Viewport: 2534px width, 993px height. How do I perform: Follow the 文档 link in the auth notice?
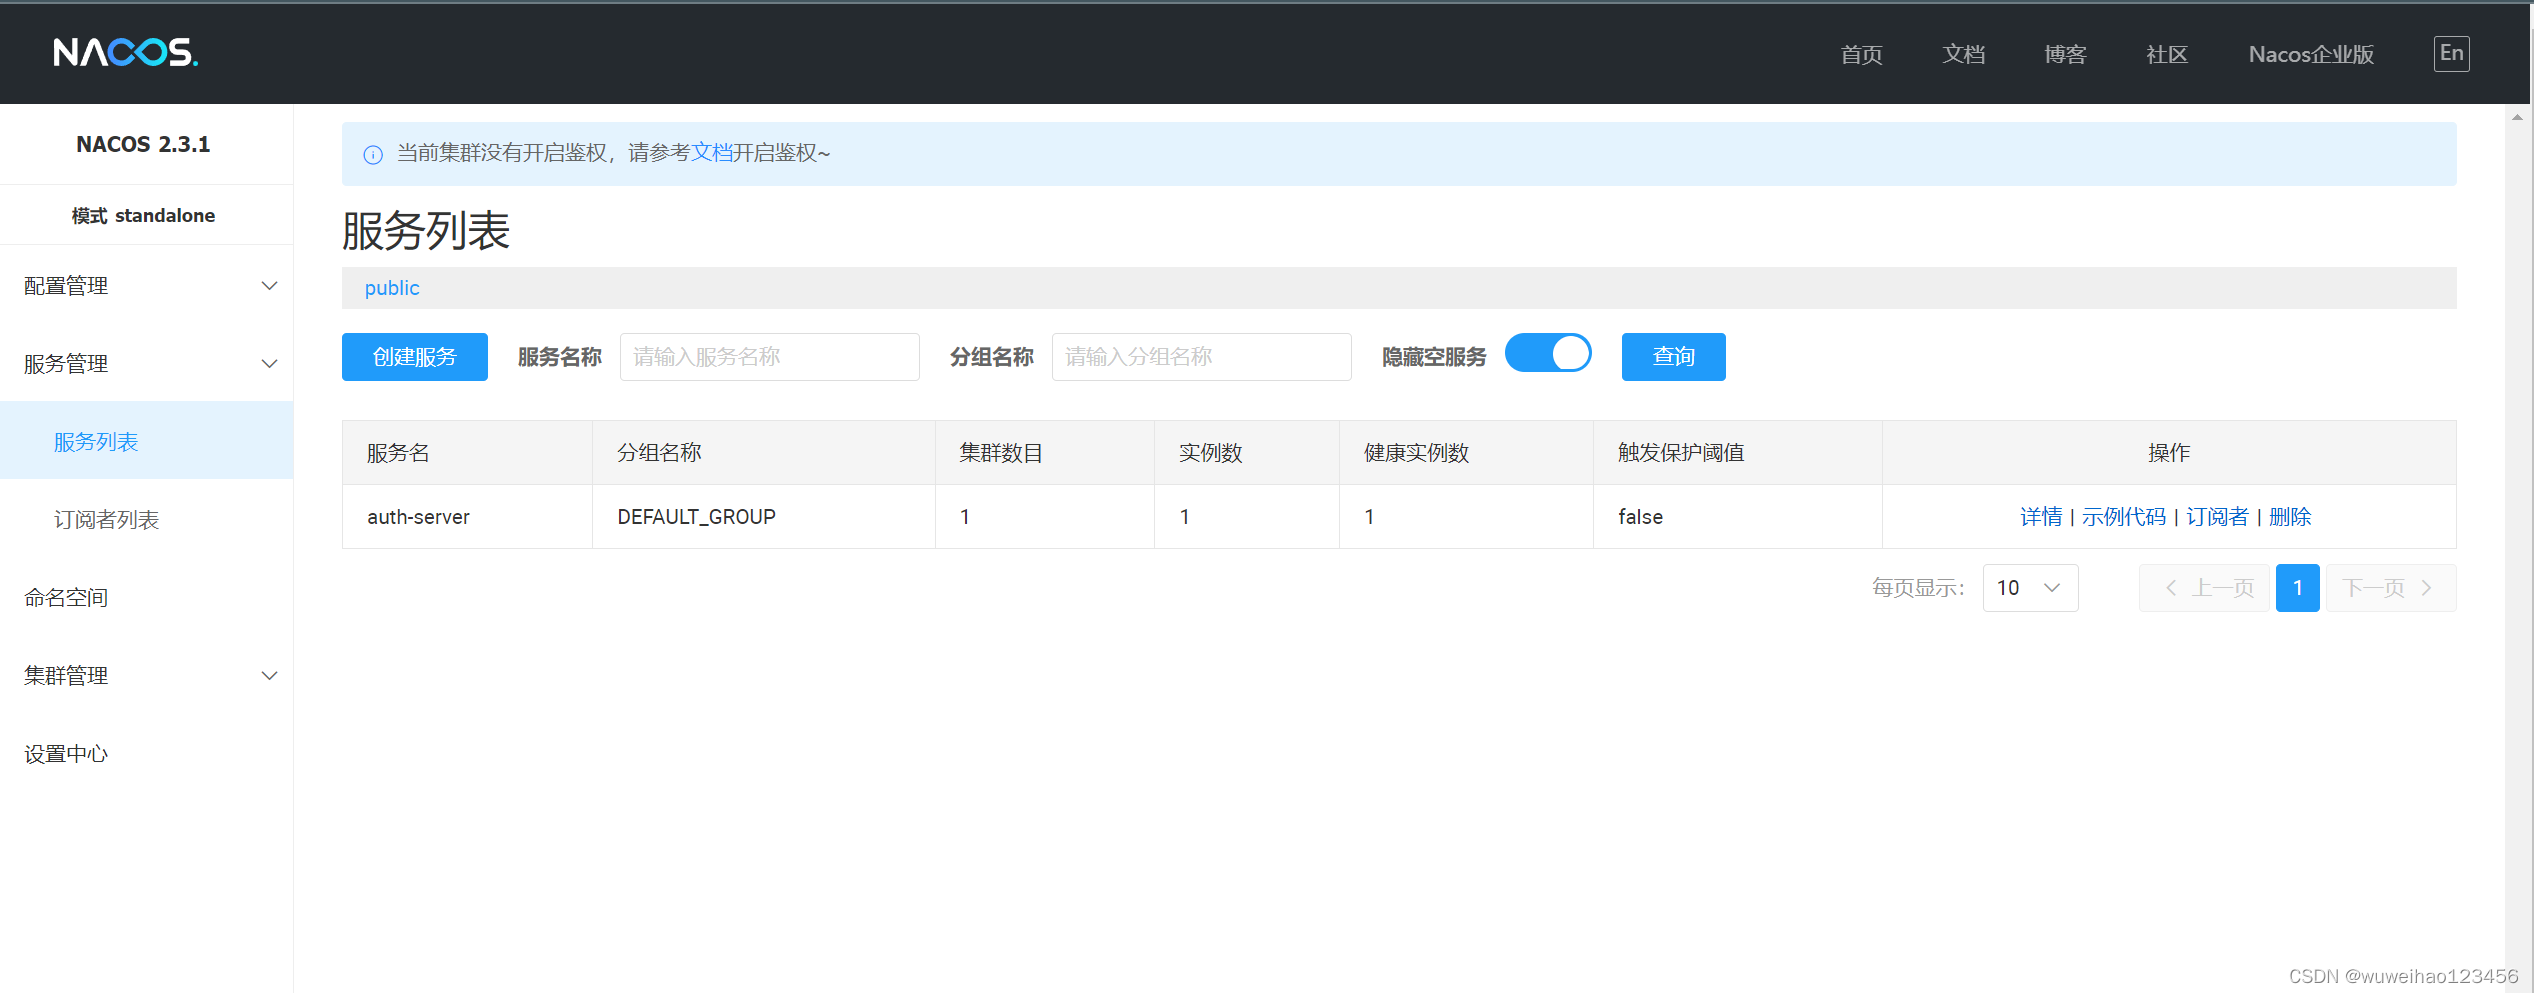pos(712,153)
